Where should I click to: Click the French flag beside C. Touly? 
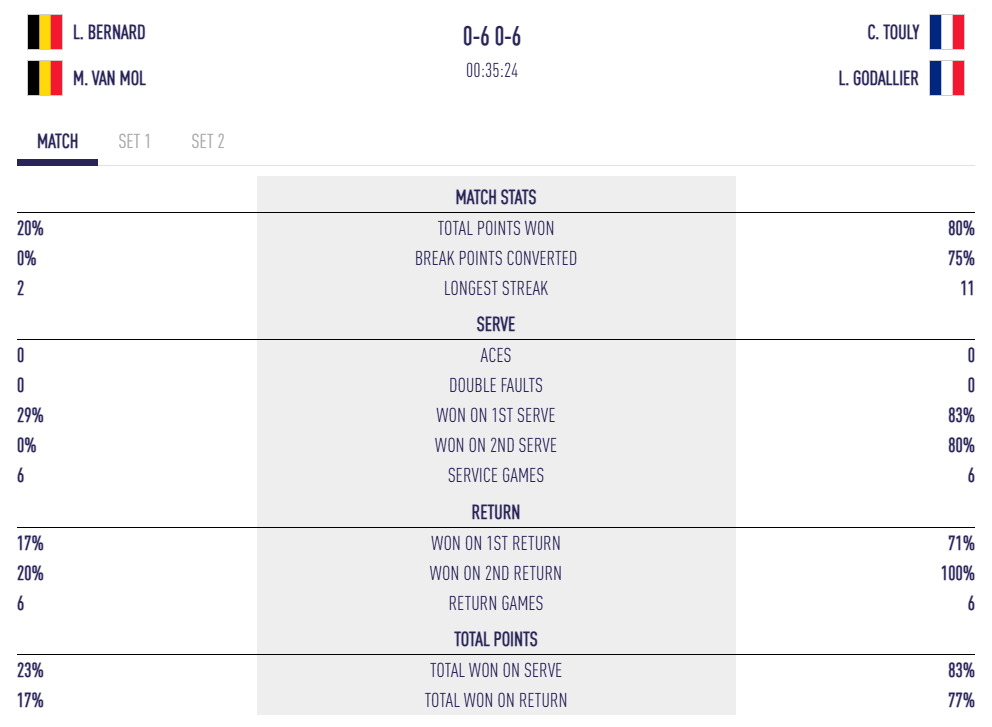(946, 32)
